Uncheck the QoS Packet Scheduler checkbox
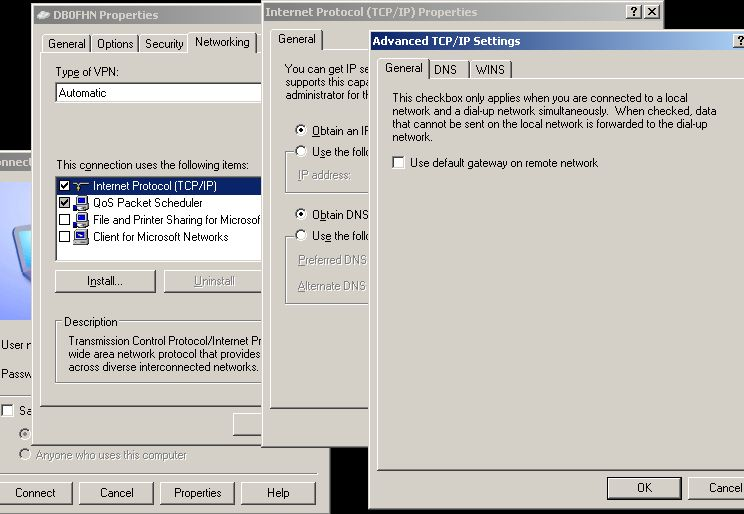 (65, 203)
